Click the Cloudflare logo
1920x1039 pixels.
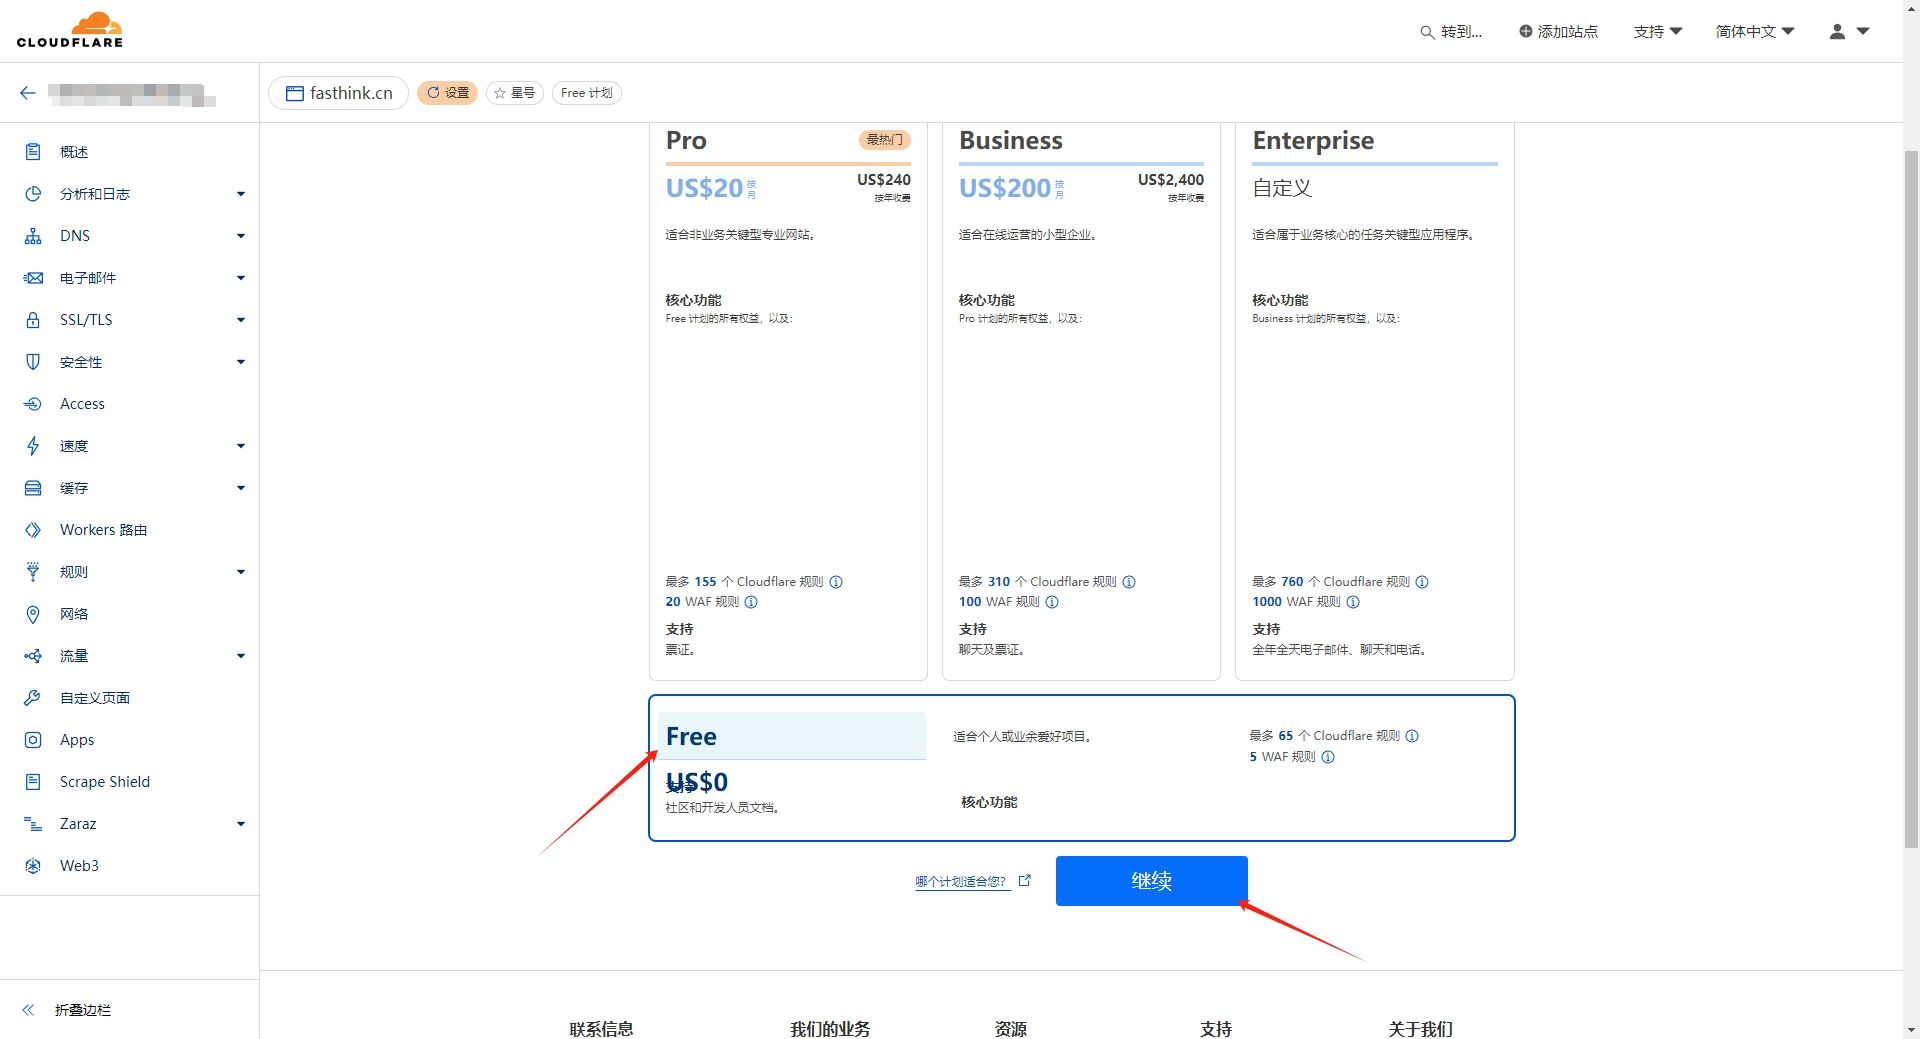tap(70, 30)
